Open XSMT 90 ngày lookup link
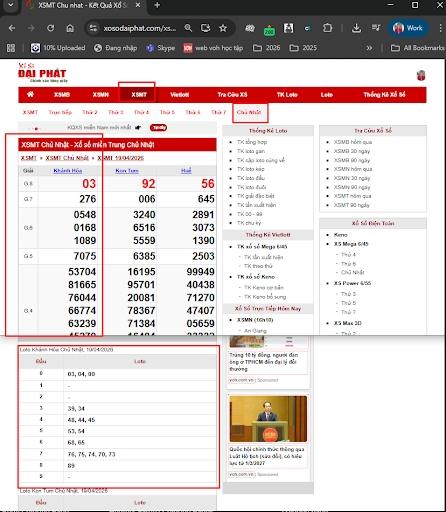 click(352, 205)
